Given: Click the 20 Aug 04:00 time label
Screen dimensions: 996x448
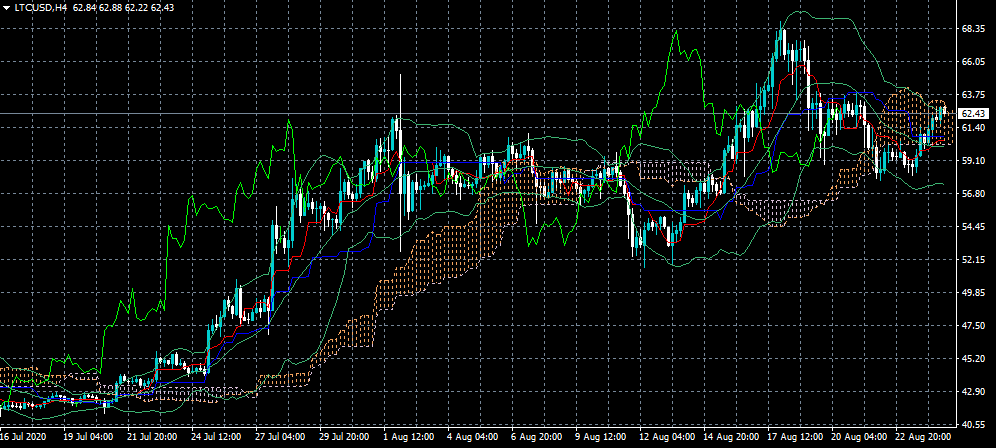Looking at the screenshot, I should [x=858, y=437].
